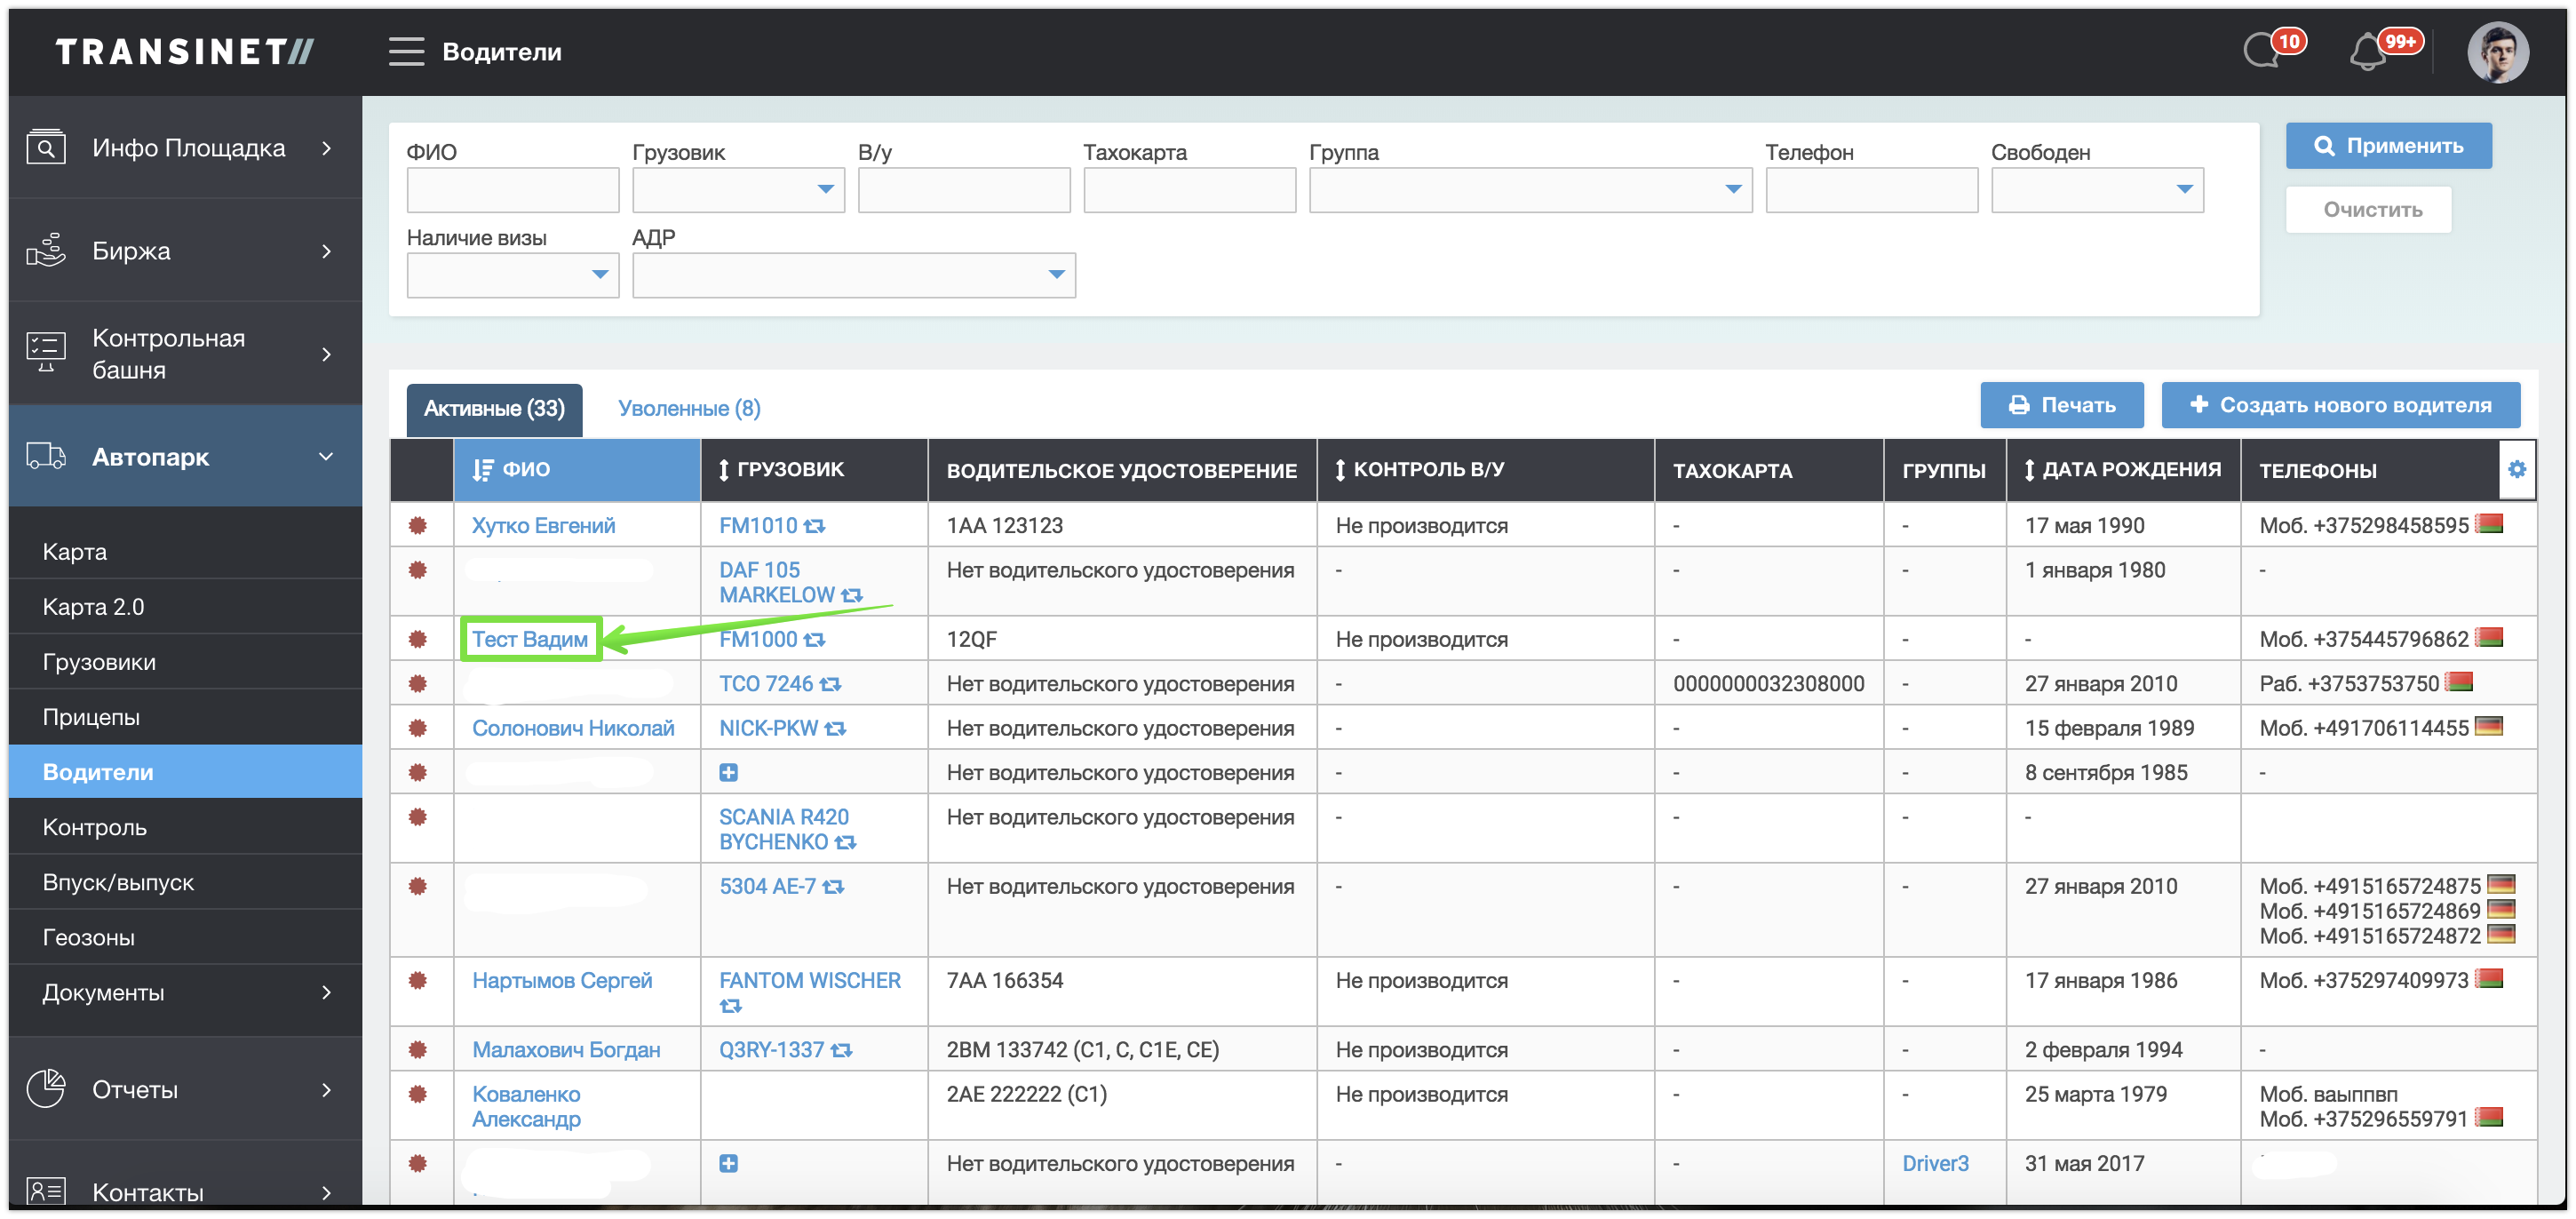
Task: Click the Телефон filter input field
Action: 1871,189
